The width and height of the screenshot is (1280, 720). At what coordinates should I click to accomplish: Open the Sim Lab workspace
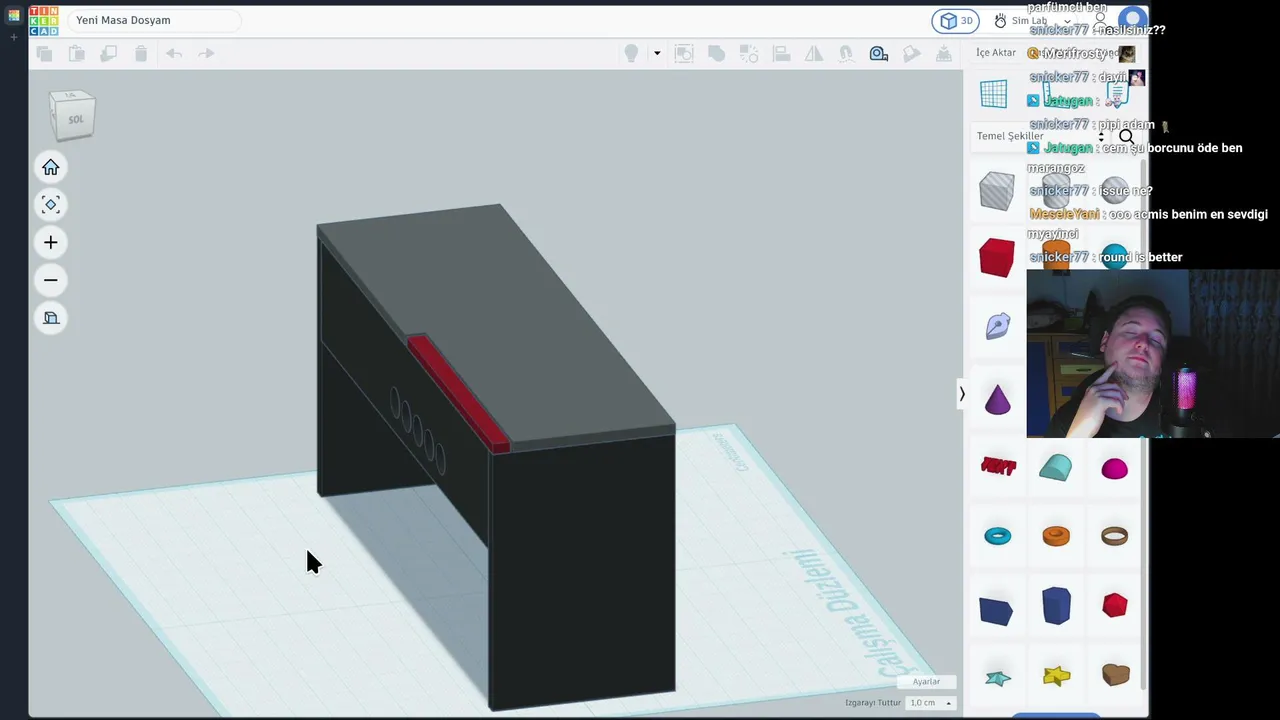(x=1021, y=21)
